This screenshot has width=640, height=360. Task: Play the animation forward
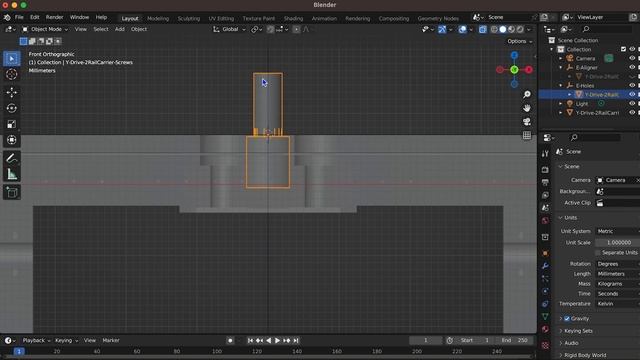point(277,340)
